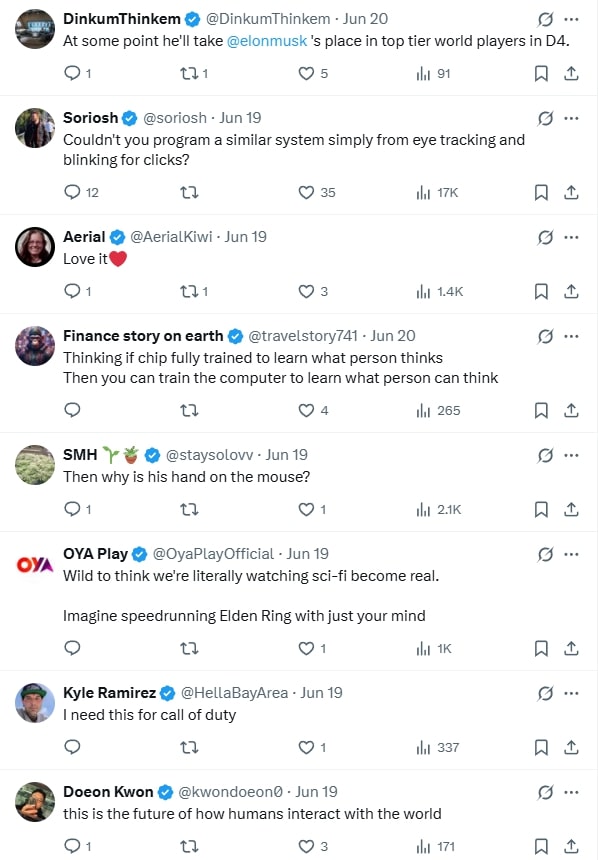Bookmark the OYA Play reply
Viewport: 598px width, 860px height.
tap(542, 648)
